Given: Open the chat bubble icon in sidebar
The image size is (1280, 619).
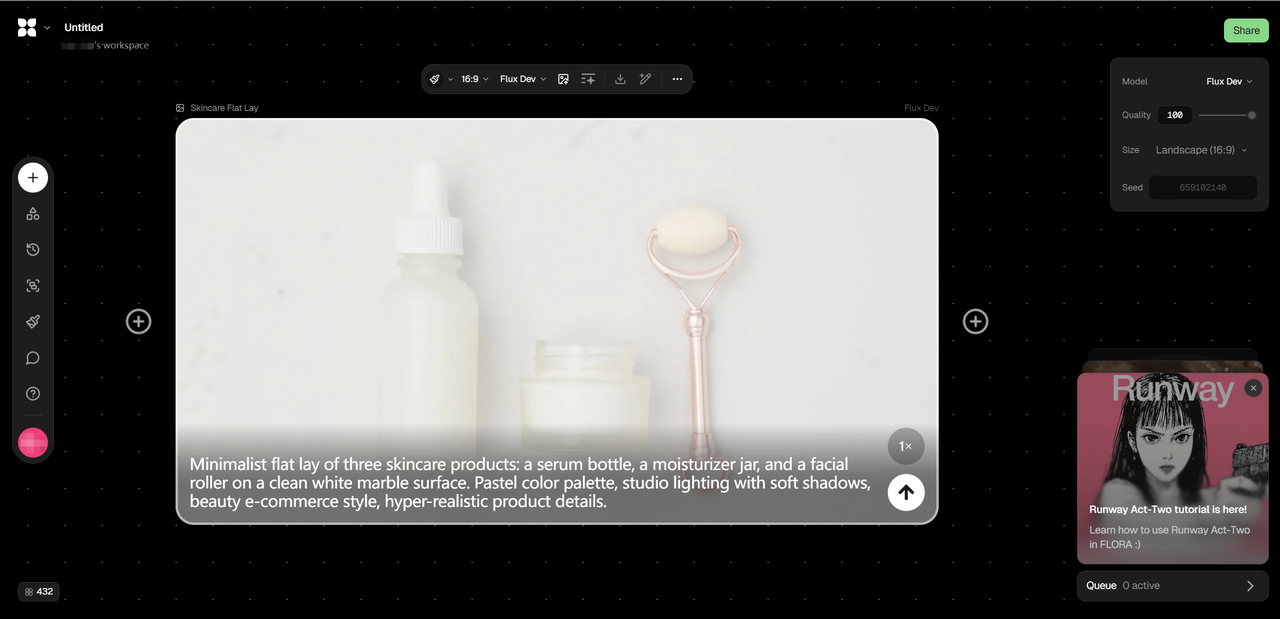Looking at the screenshot, I should 33,358.
